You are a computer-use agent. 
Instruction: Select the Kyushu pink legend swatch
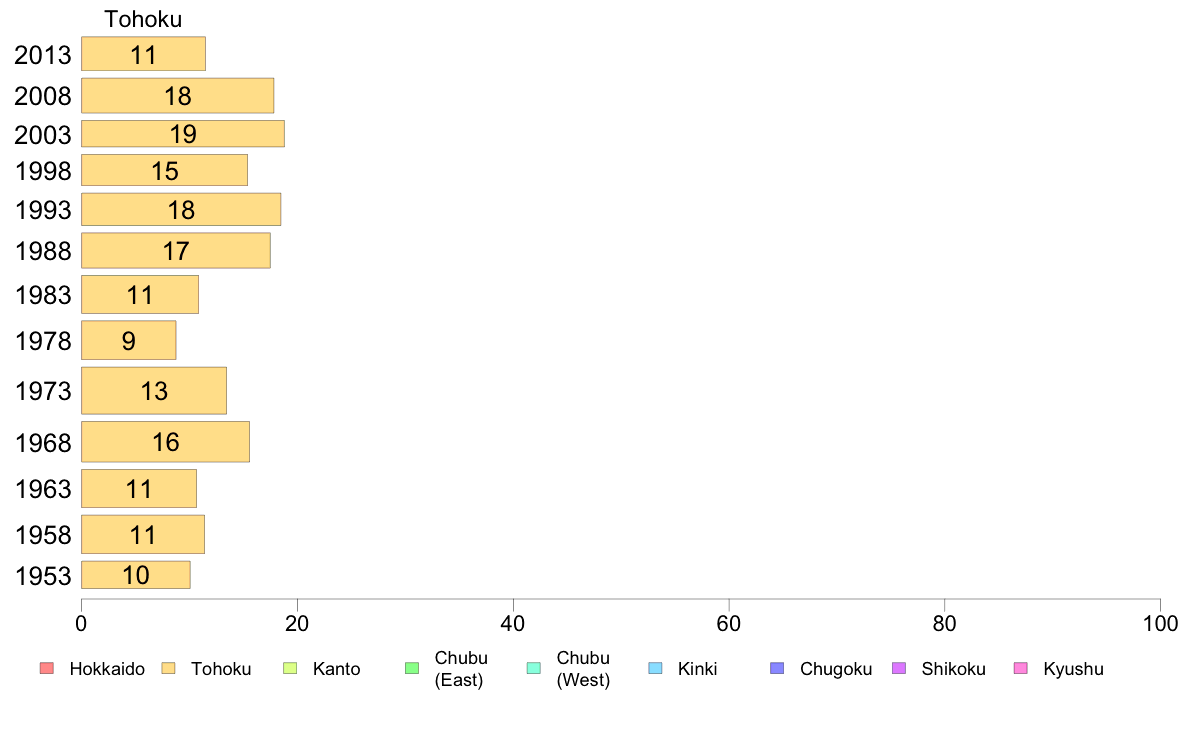pos(1021,668)
